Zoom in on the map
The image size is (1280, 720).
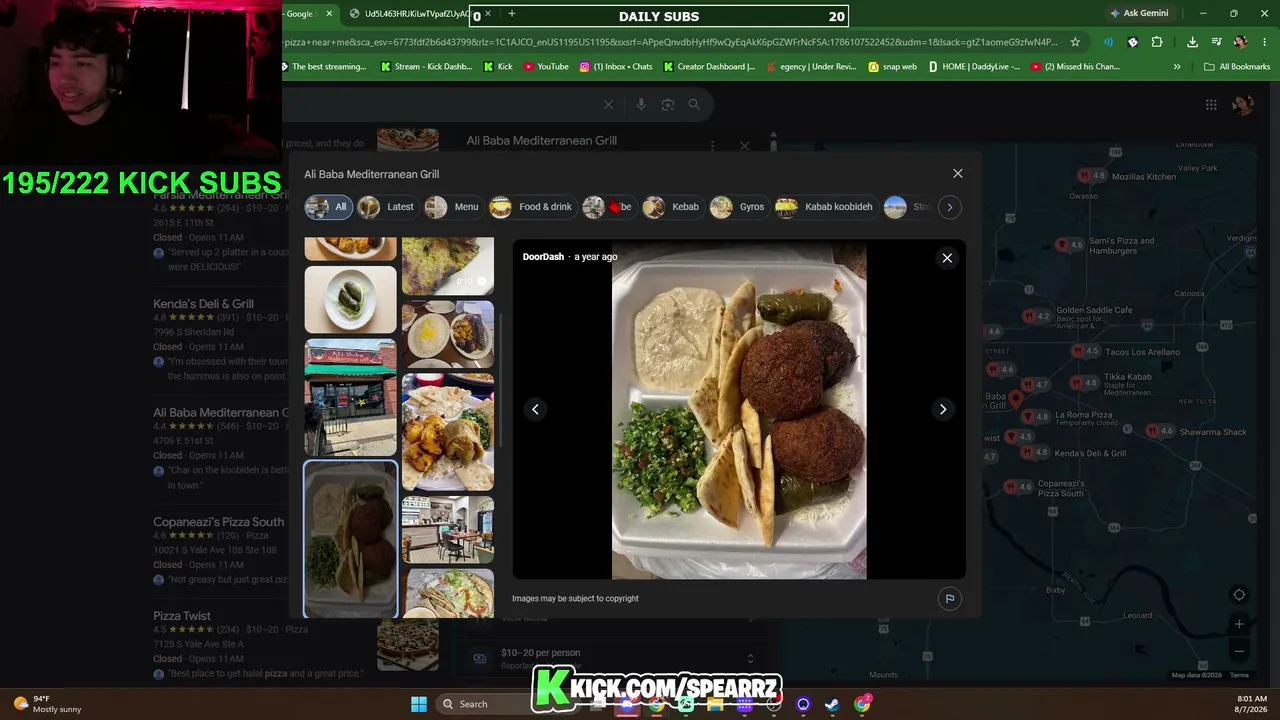click(1239, 624)
